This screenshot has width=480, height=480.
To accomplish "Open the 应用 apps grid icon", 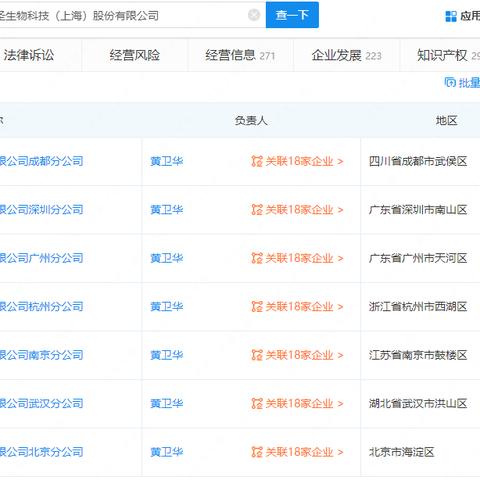I will (x=451, y=16).
